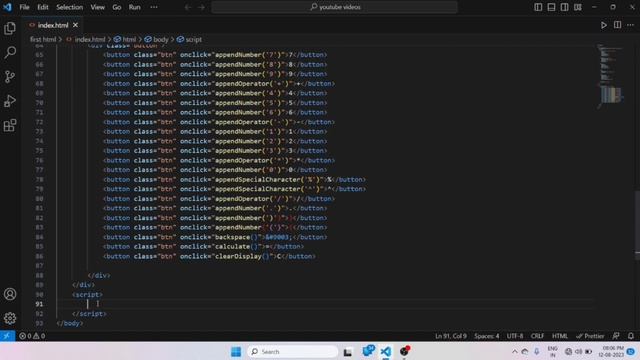Select the index.html editor tab
Screen dimensions: 640x360
click(53, 25)
